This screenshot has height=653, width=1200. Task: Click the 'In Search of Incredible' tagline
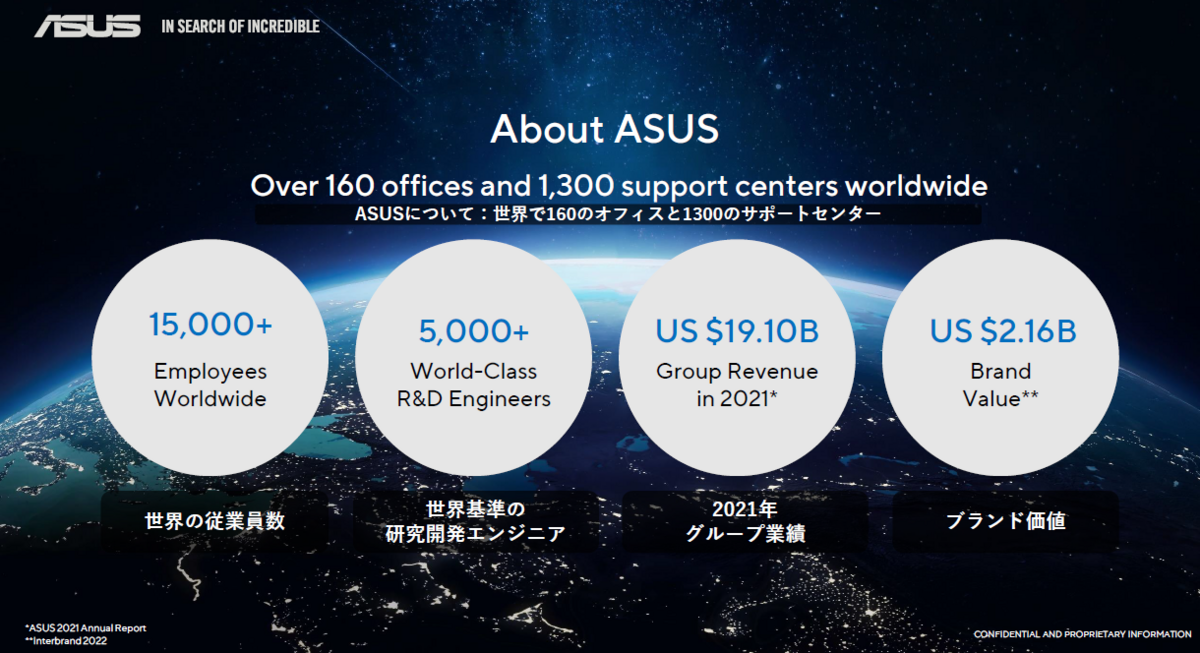click(240, 26)
